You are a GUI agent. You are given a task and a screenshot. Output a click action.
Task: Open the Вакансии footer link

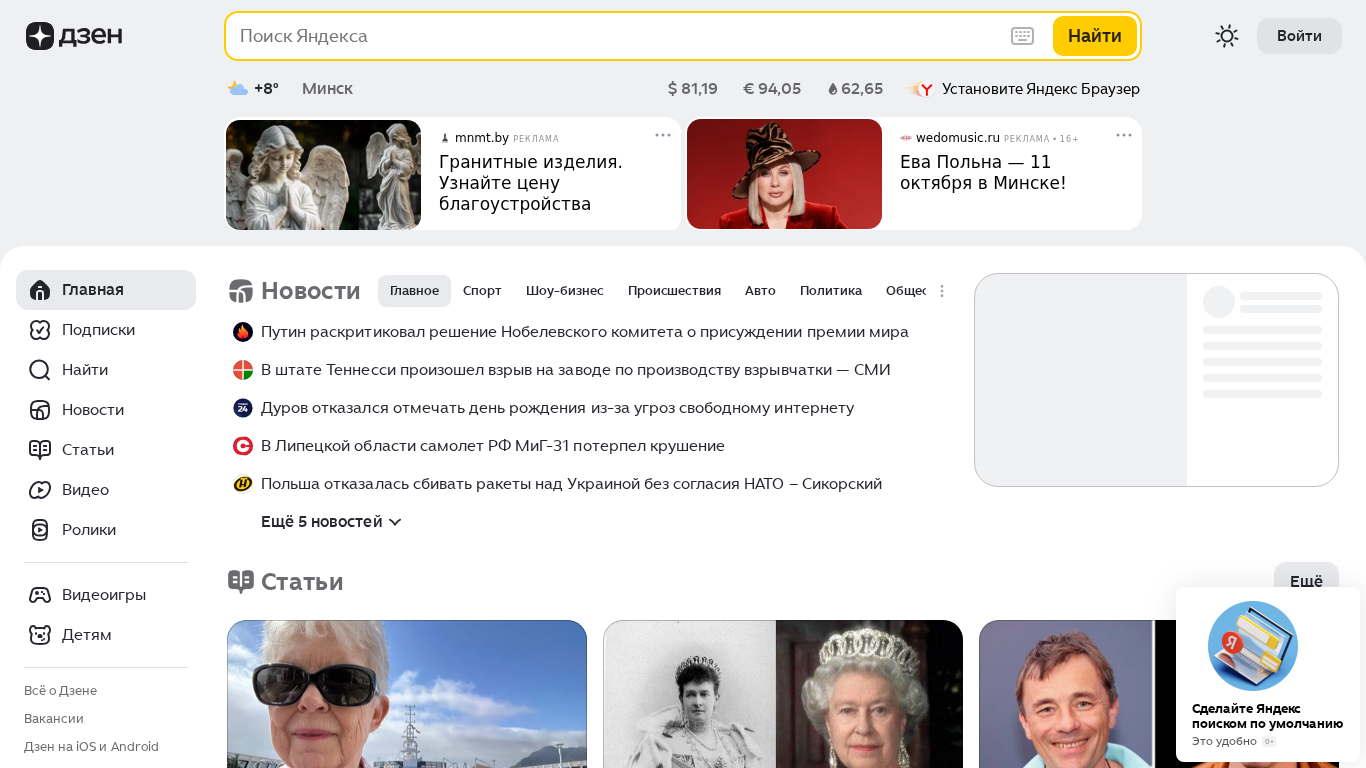coord(54,719)
